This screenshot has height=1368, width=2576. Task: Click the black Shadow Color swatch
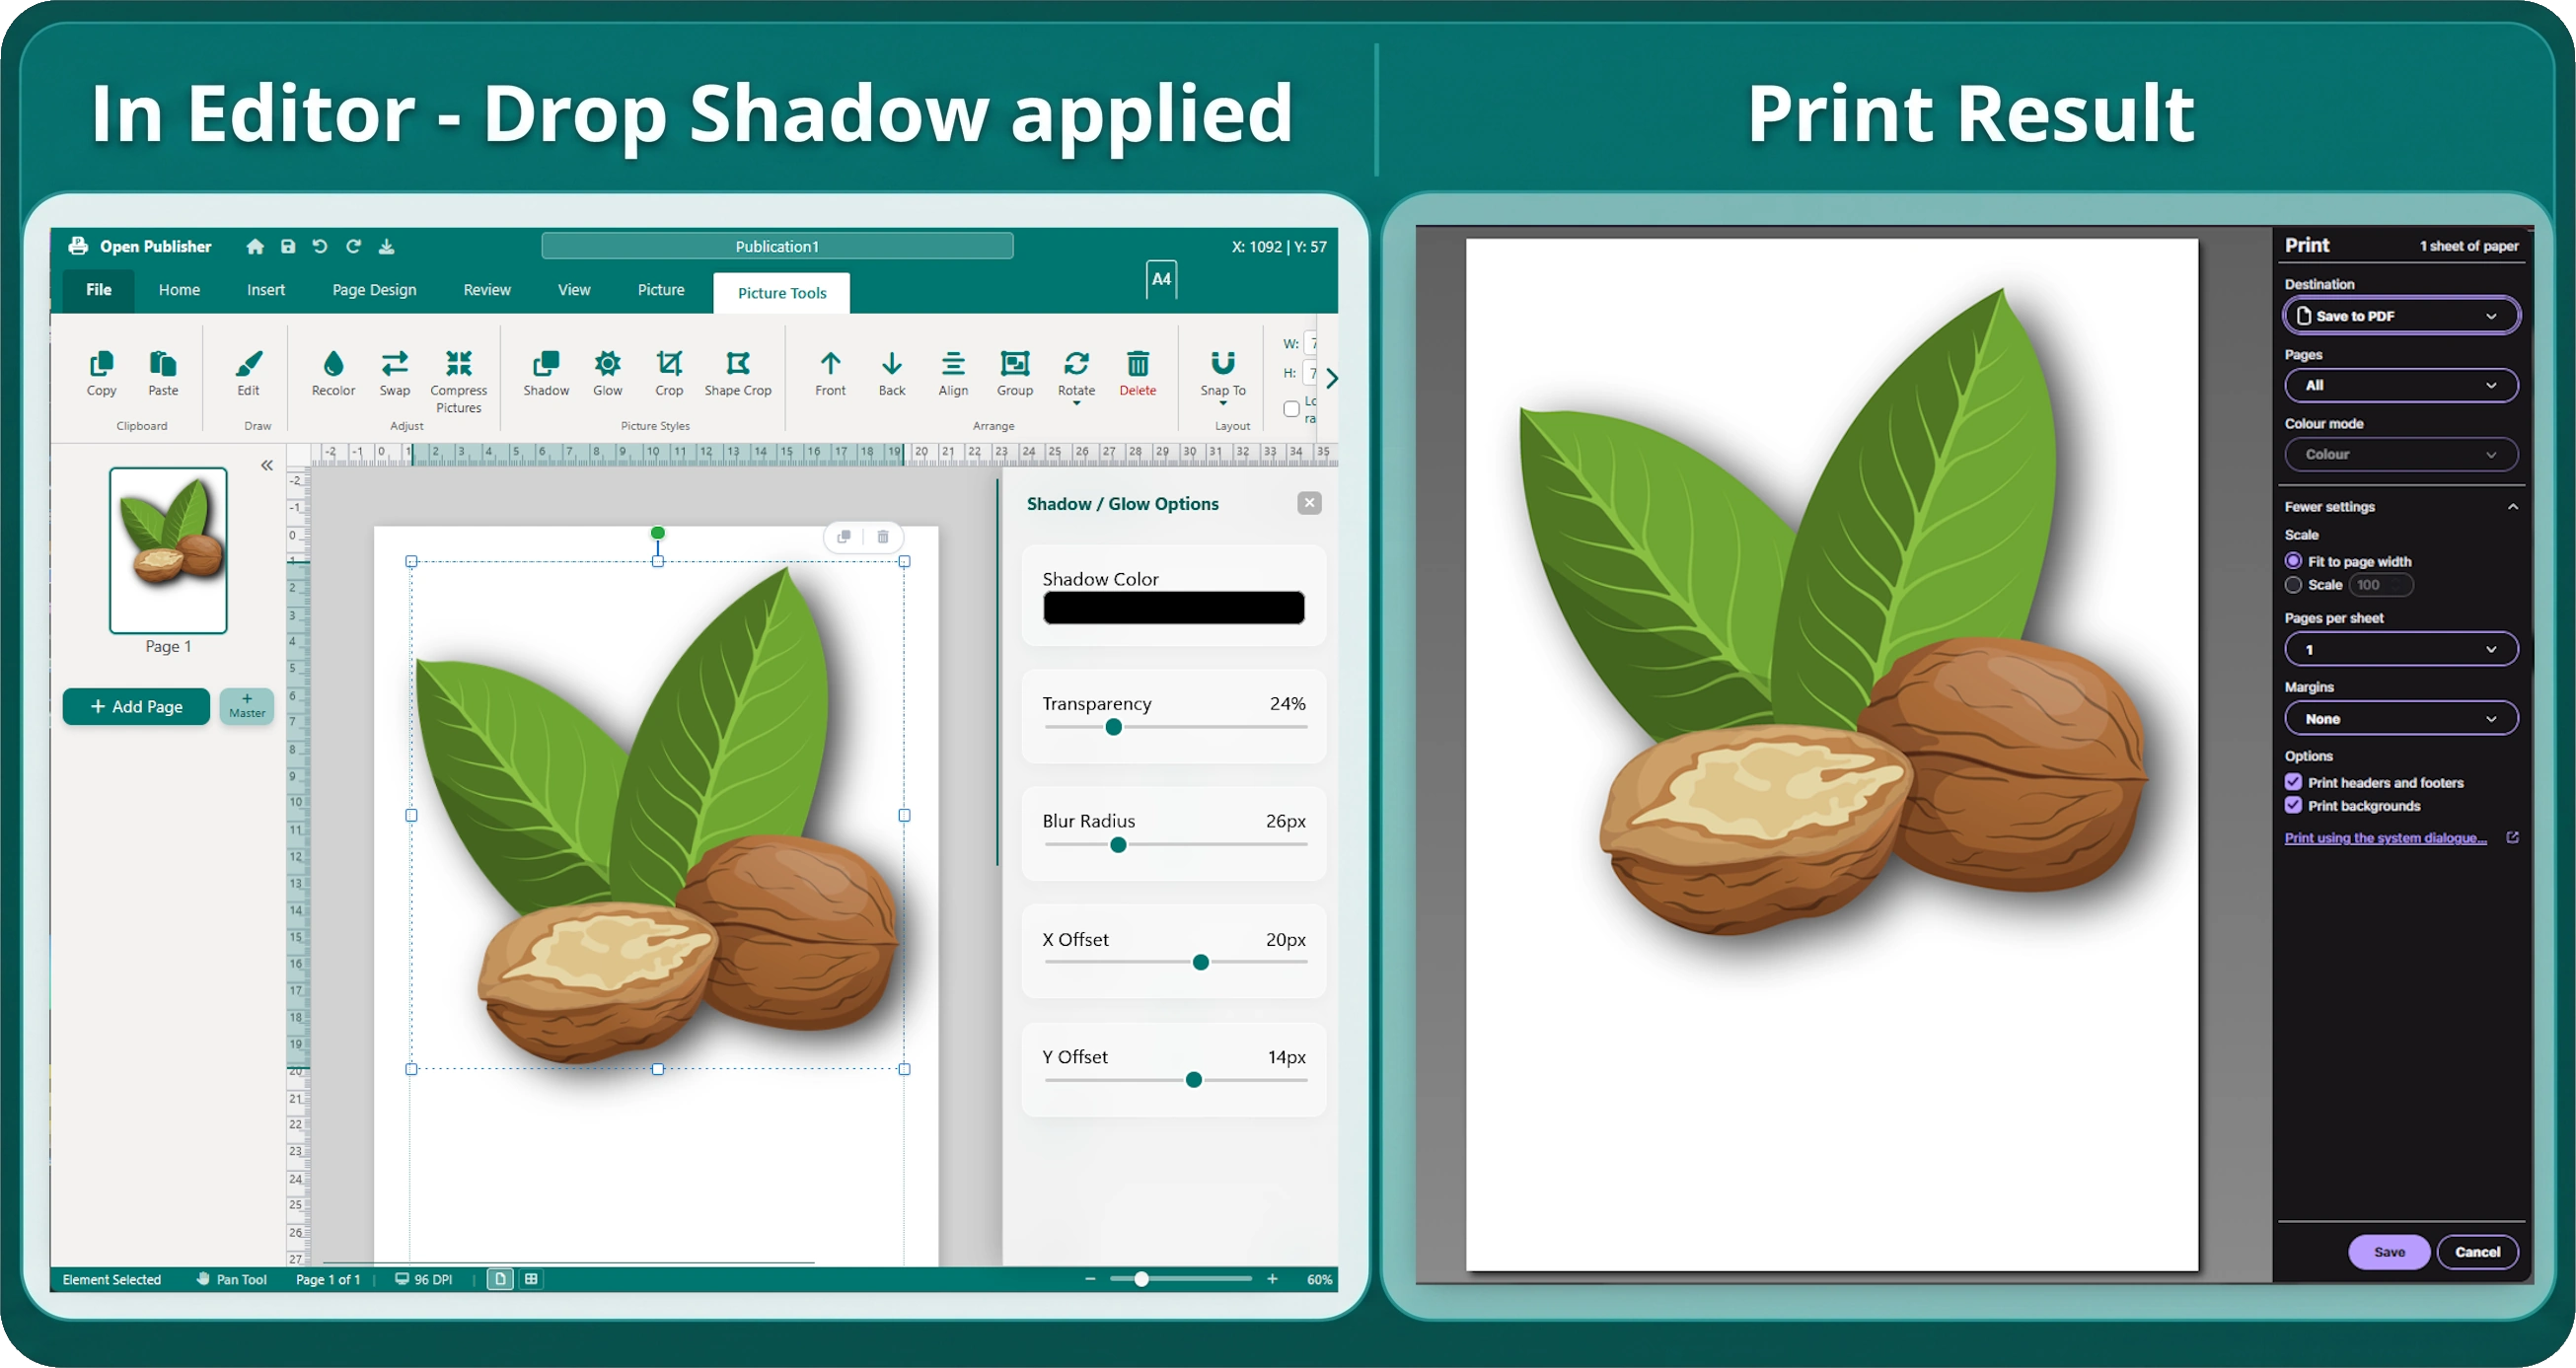pos(1173,608)
